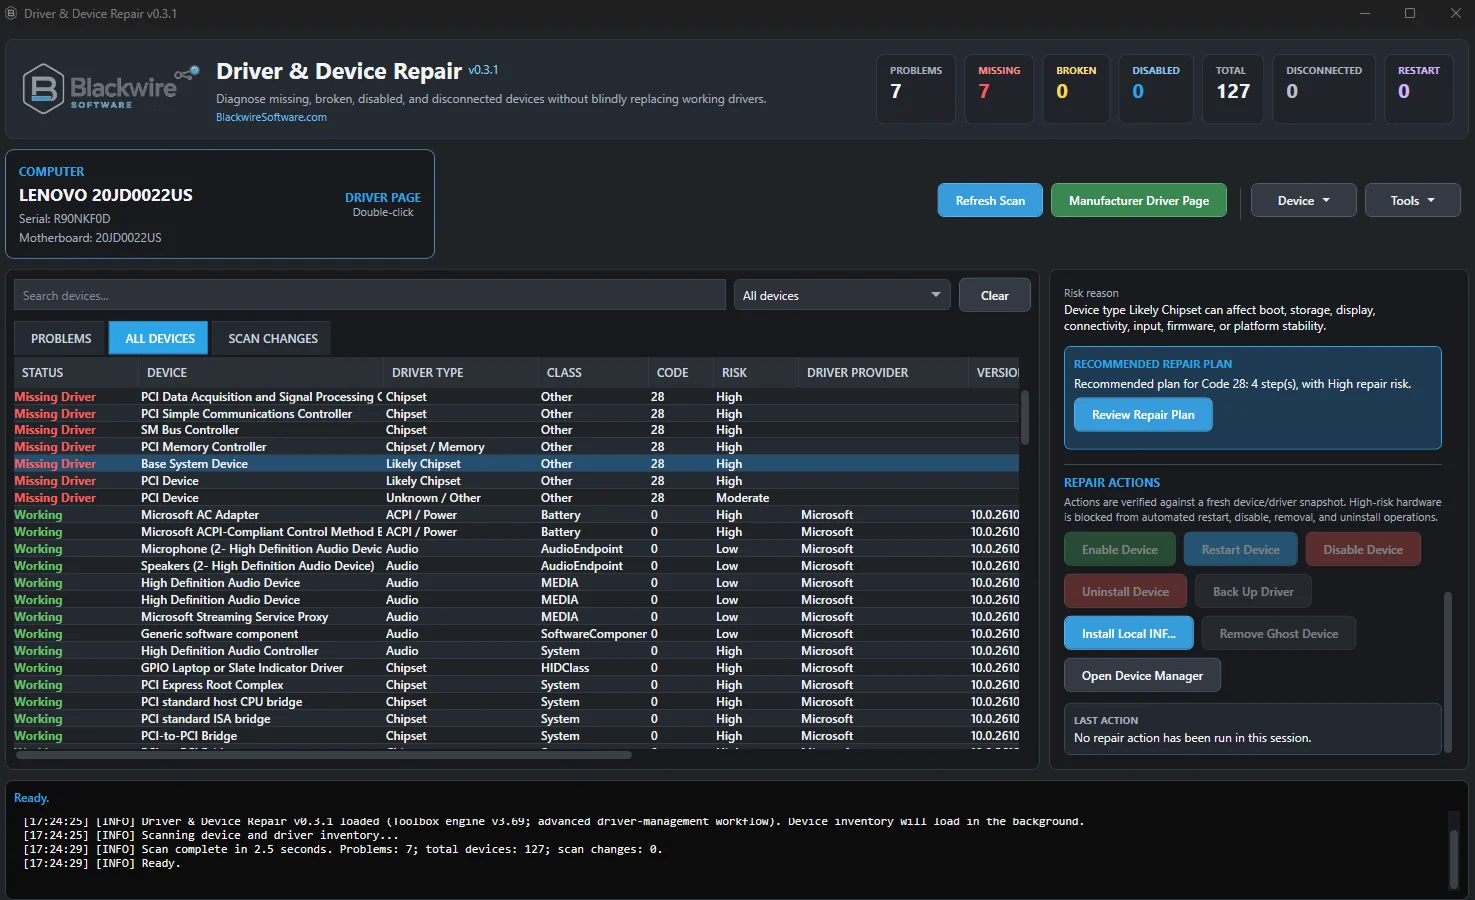Screen dimensions: 1475x900
Task: Open the BlackwireSoftware.com link
Action: tap(271, 117)
